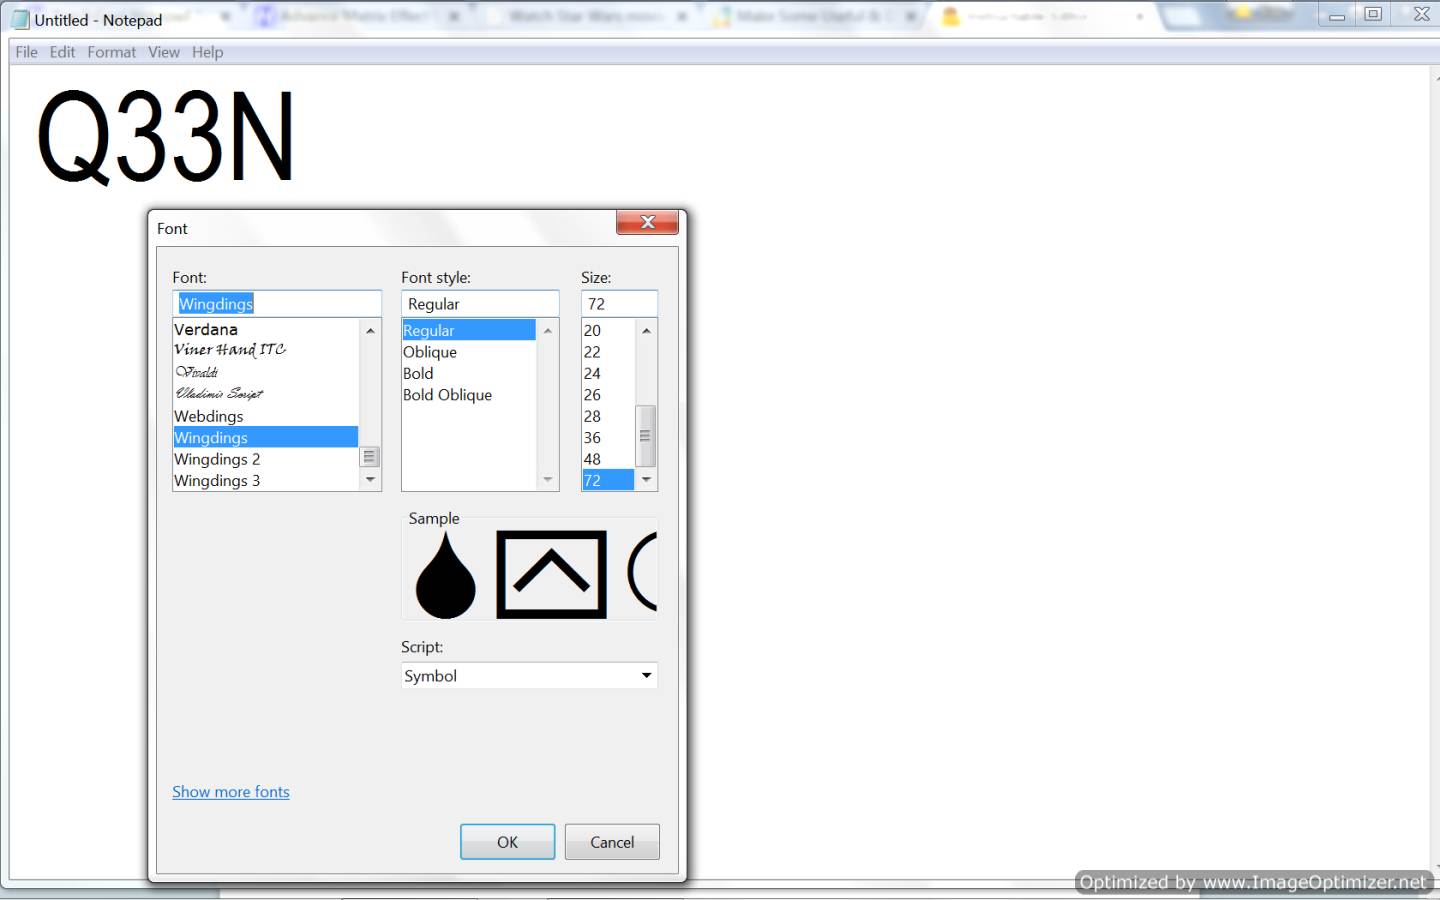Open the File menu in Notepad

[x=26, y=52]
